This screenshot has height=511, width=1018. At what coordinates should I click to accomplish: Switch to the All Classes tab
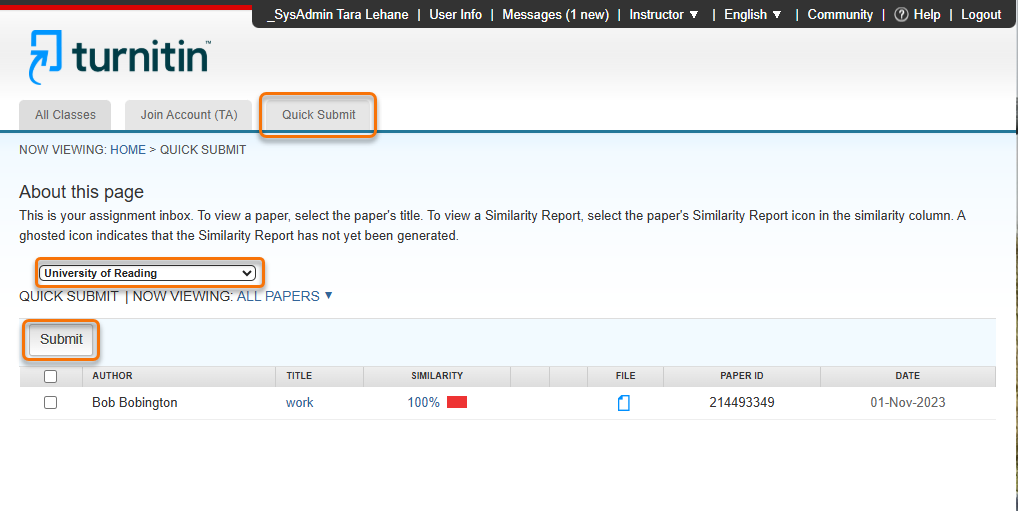pos(65,115)
